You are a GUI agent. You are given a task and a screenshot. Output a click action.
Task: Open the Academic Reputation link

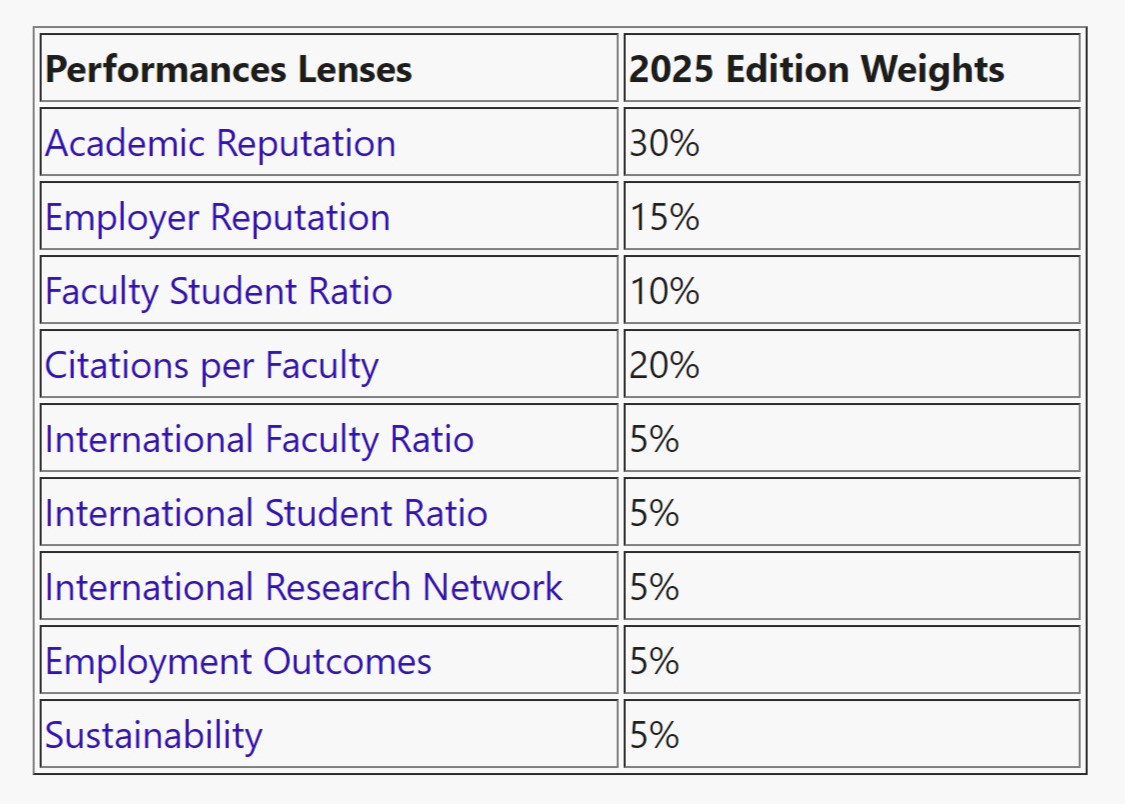(x=220, y=143)
